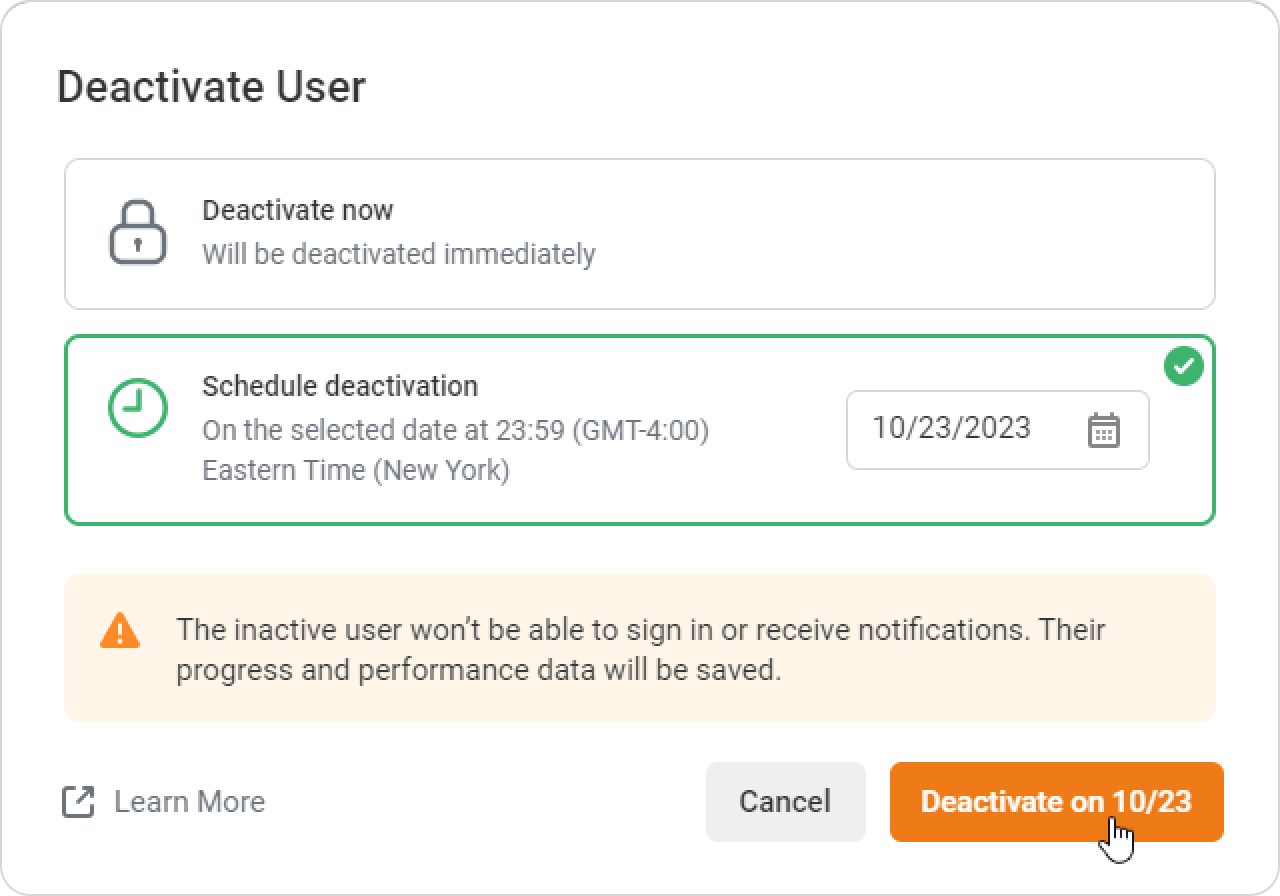Click the orange warning triangle icon
1280x896 pixels.
pyautogui.click(x=120, y=631)
